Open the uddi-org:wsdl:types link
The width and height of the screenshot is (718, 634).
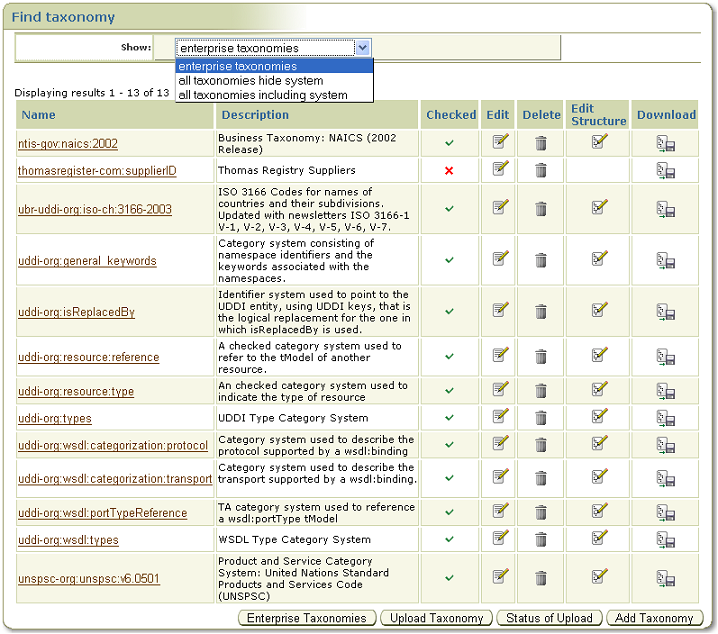[68, 540]
